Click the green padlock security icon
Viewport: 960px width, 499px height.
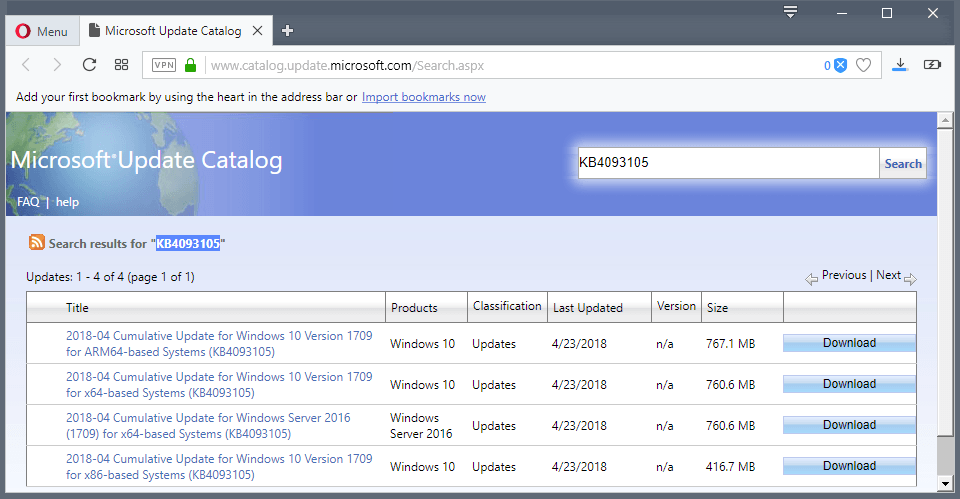(190, 65)
